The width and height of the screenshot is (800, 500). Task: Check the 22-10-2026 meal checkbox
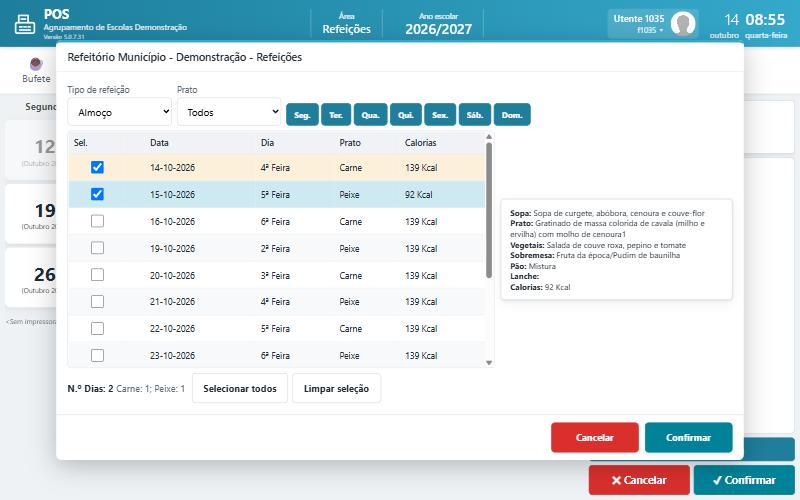(97, 329)
